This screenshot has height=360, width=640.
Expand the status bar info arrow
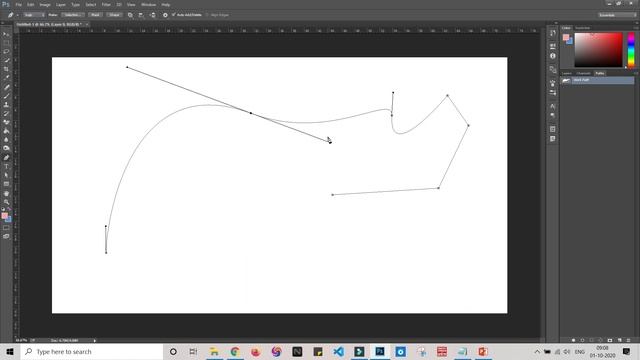[95, 340]
